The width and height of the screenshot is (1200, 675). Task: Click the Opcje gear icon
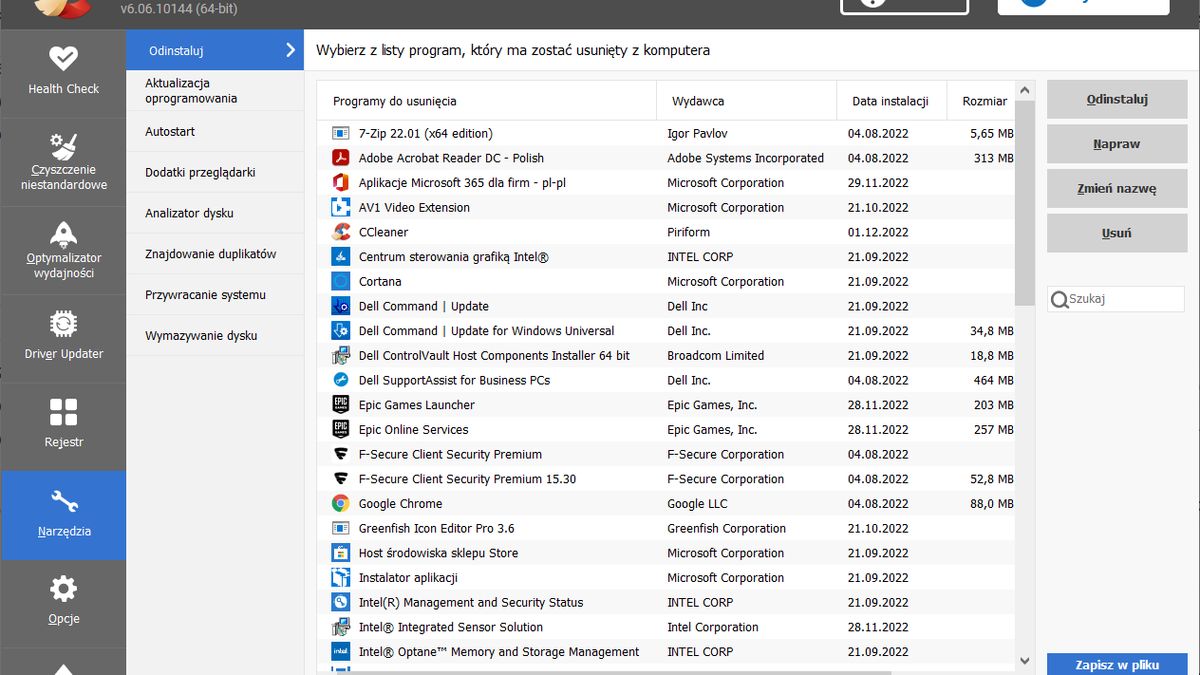tap(63, 588)
